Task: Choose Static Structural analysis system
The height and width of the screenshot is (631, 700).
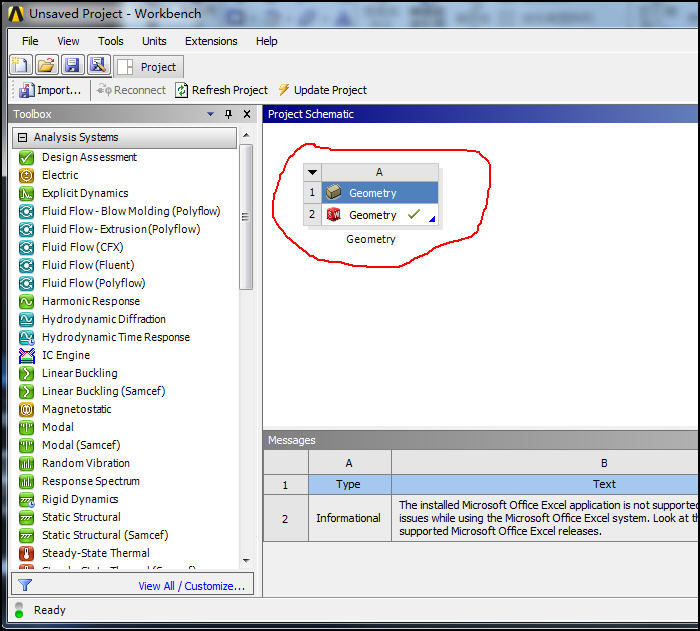Action: click(x=81, y=517)
